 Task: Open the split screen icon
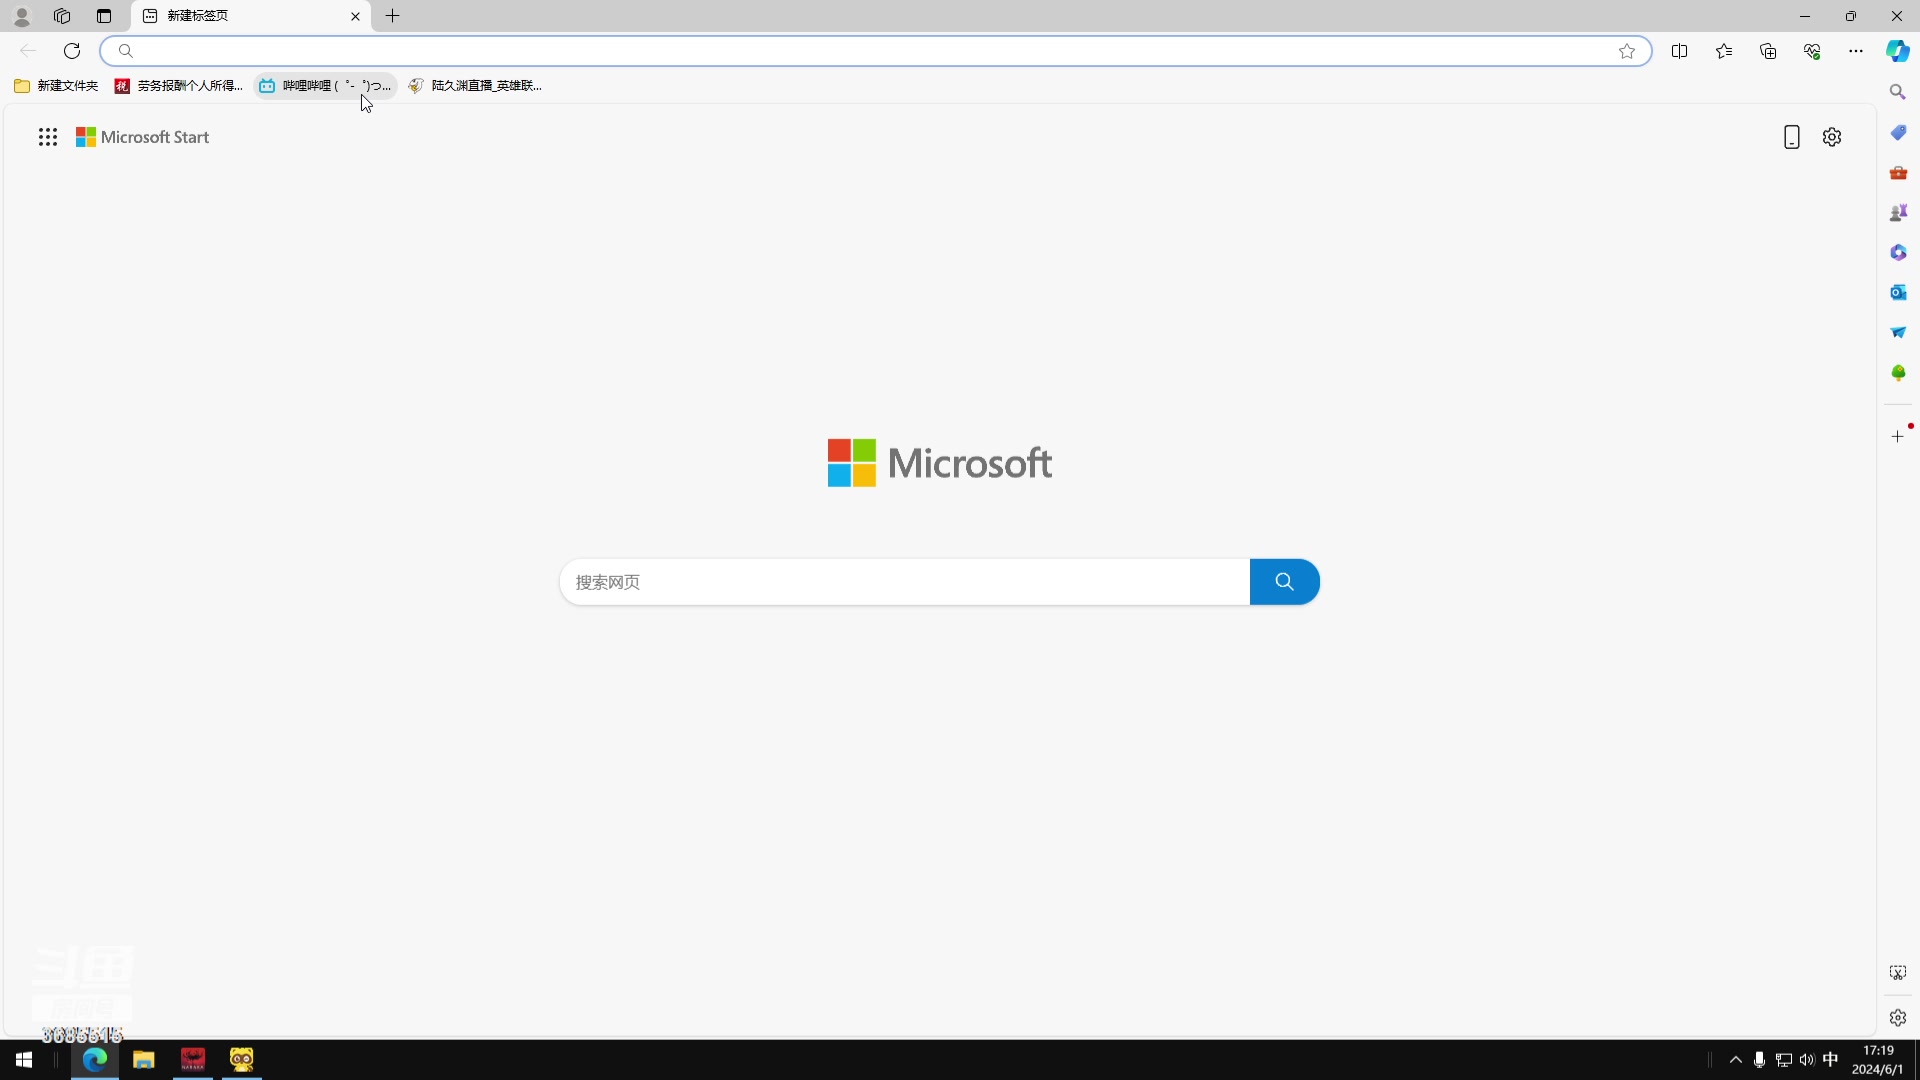(x=1680, y=51)
